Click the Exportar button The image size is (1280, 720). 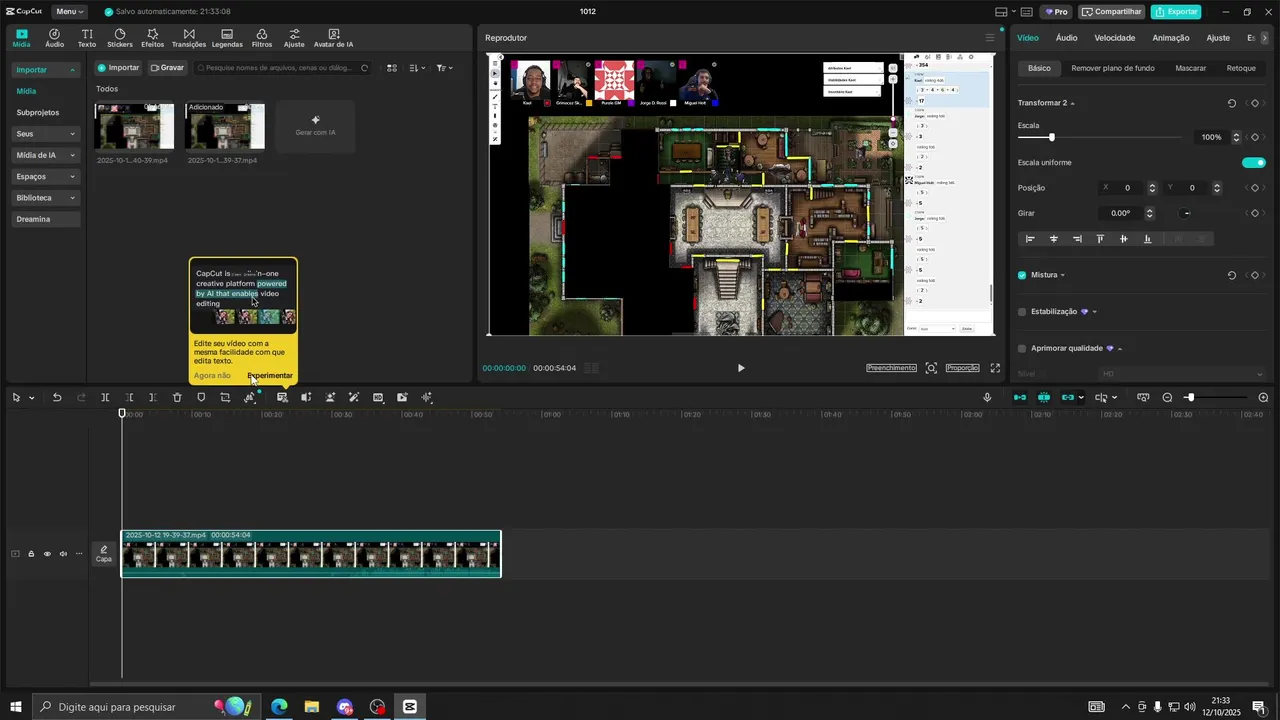1176,12
